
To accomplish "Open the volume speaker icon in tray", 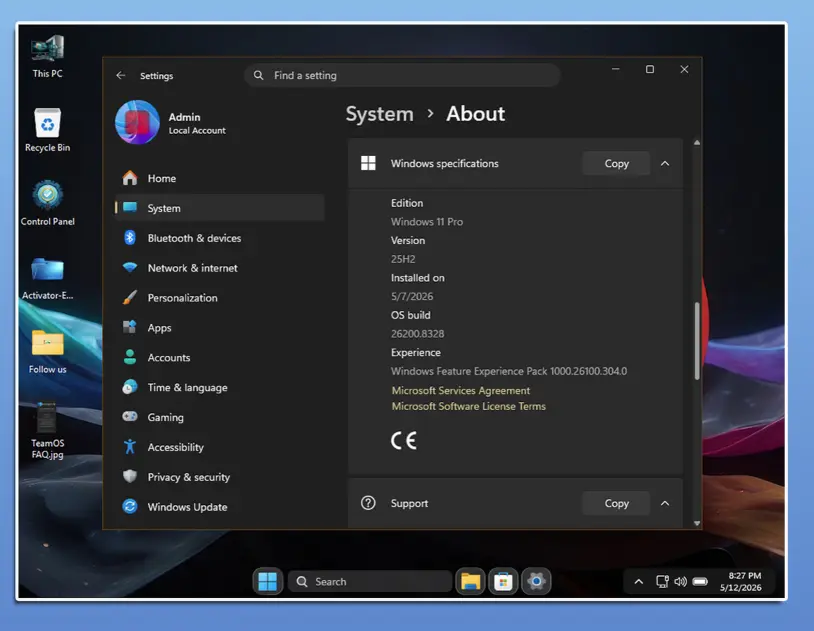I will point(680,582).
